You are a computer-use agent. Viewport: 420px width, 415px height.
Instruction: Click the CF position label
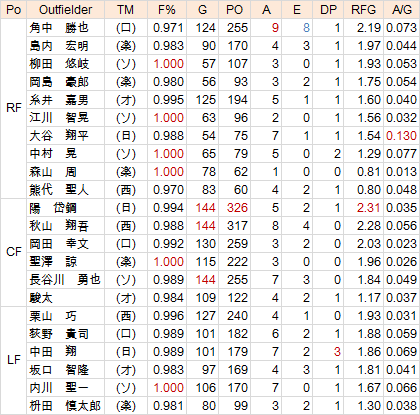[x=14, y=252]
